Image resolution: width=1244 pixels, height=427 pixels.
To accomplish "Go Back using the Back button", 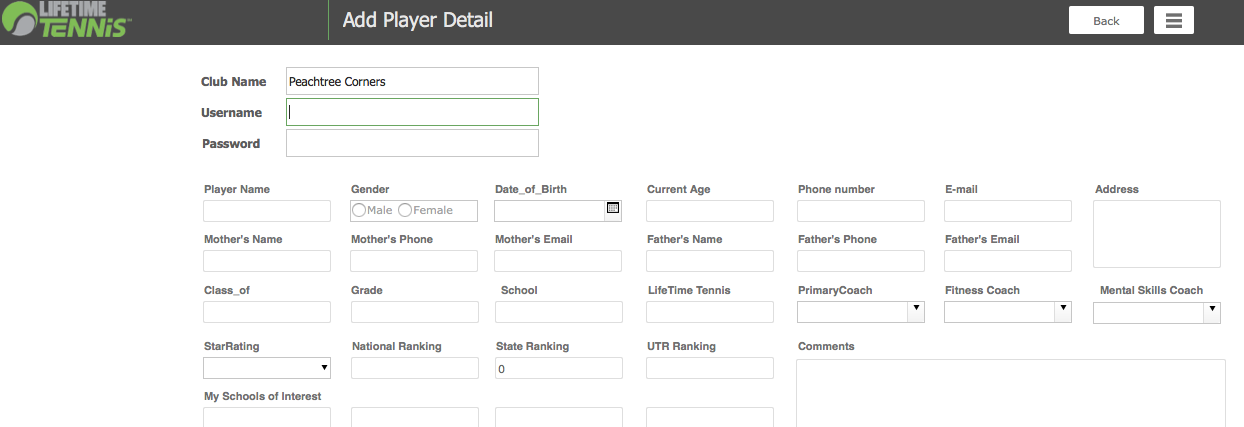I will coord(1106,20).
